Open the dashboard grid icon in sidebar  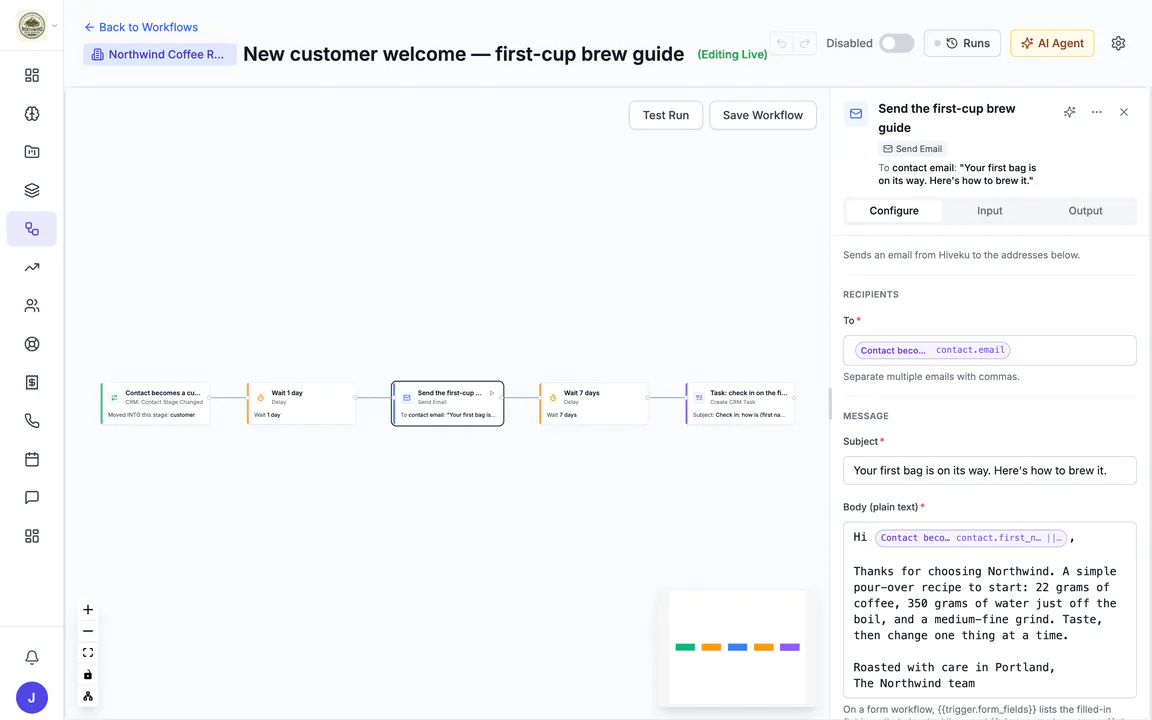(x=32, y=76)
